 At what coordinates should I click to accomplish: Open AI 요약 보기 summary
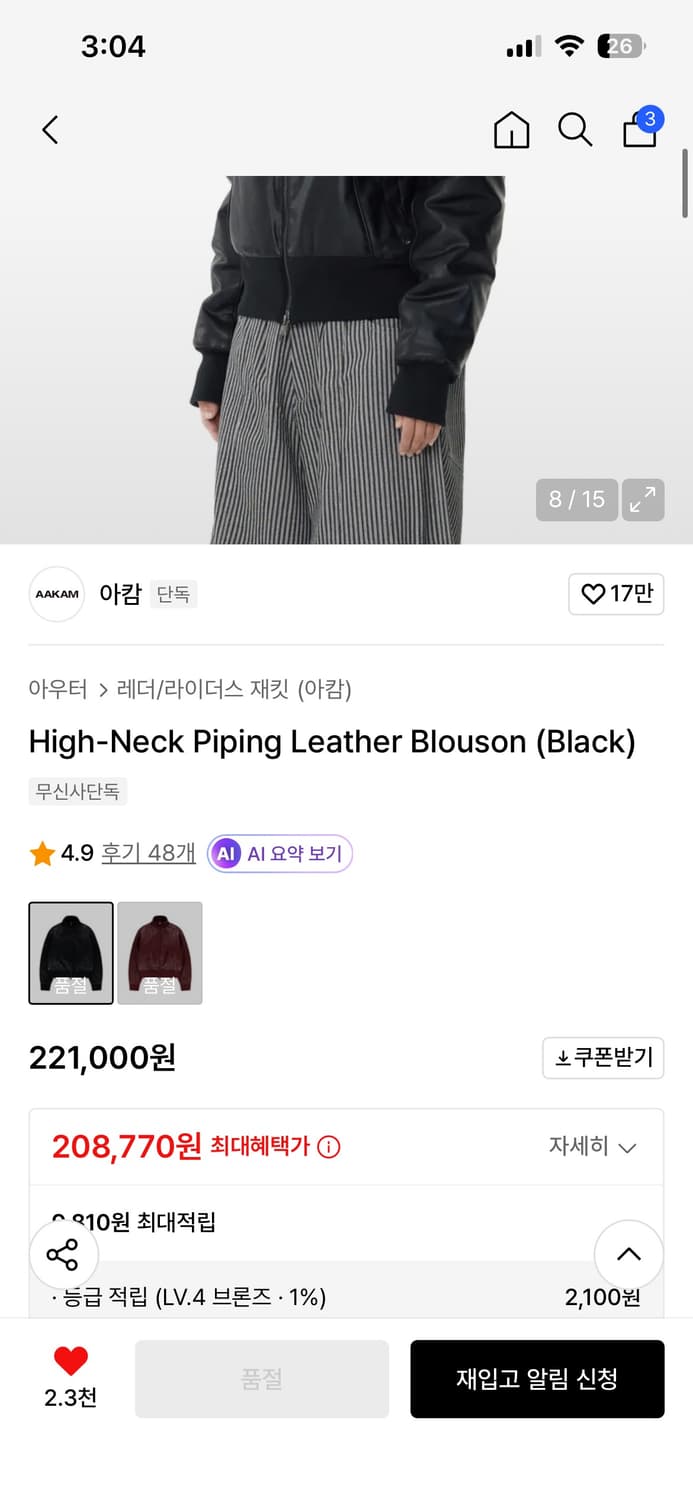pyautogui.click(x=280, y=853)
